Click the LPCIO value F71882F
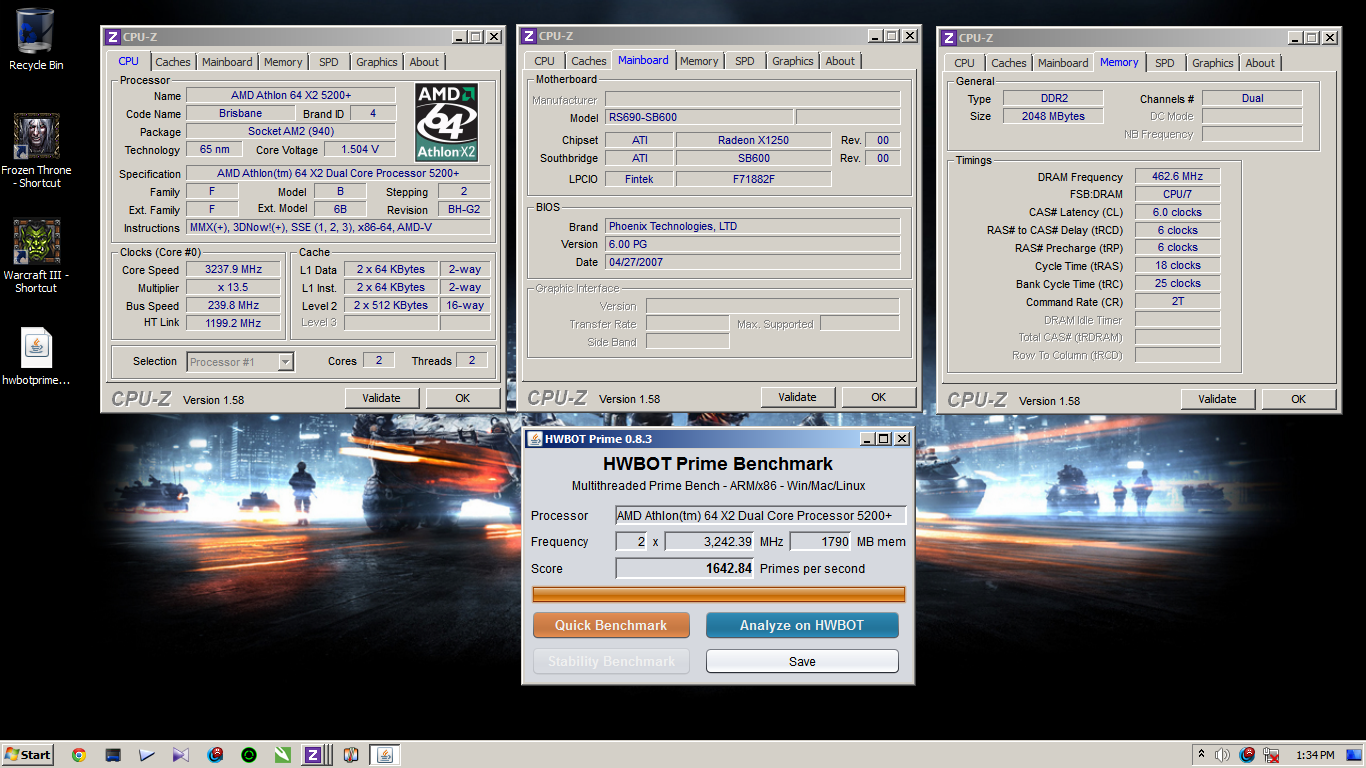The width and height of the screenshot is (1366, 768). 753,179
